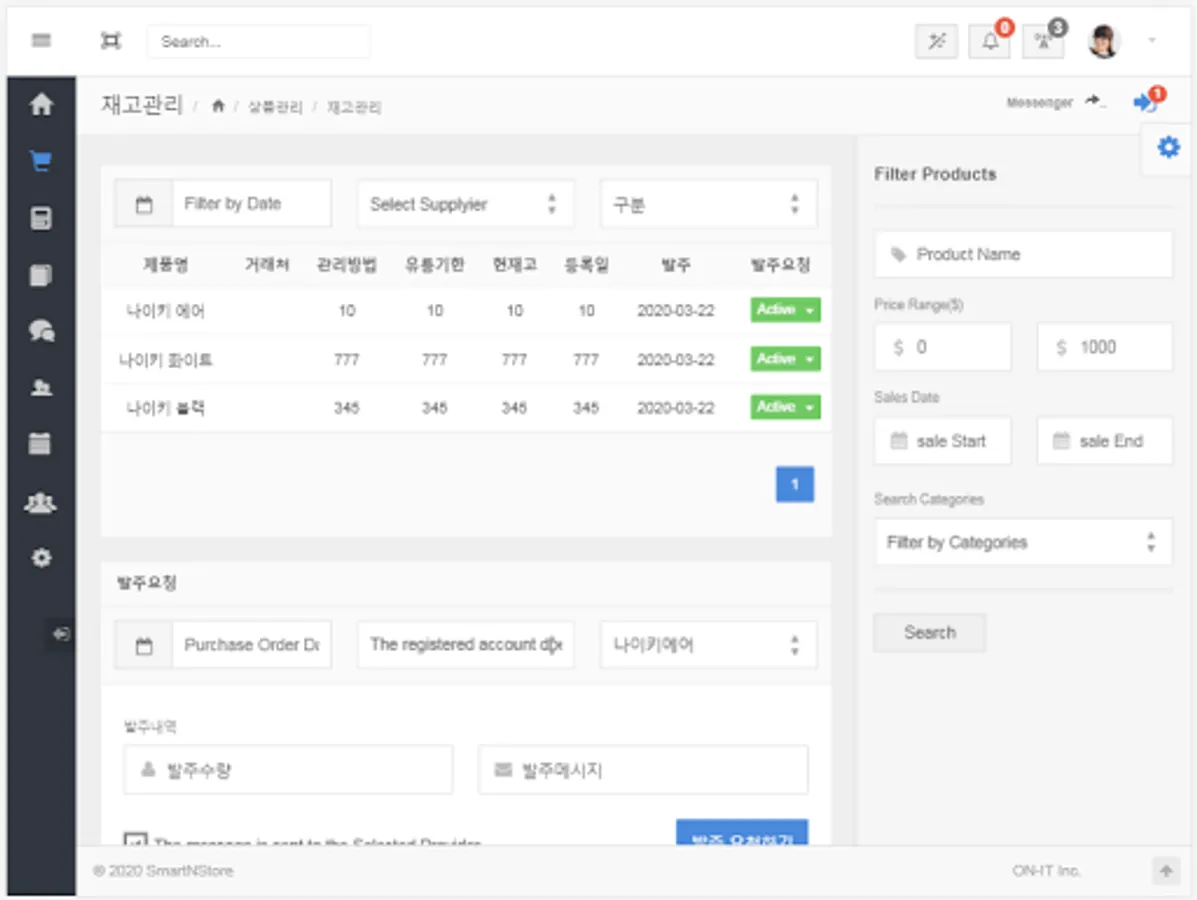The height and width of the screenshot is (900, 1197).
Task: Open Active dropdown for 나이키 화이트
Action: point(785,358)
